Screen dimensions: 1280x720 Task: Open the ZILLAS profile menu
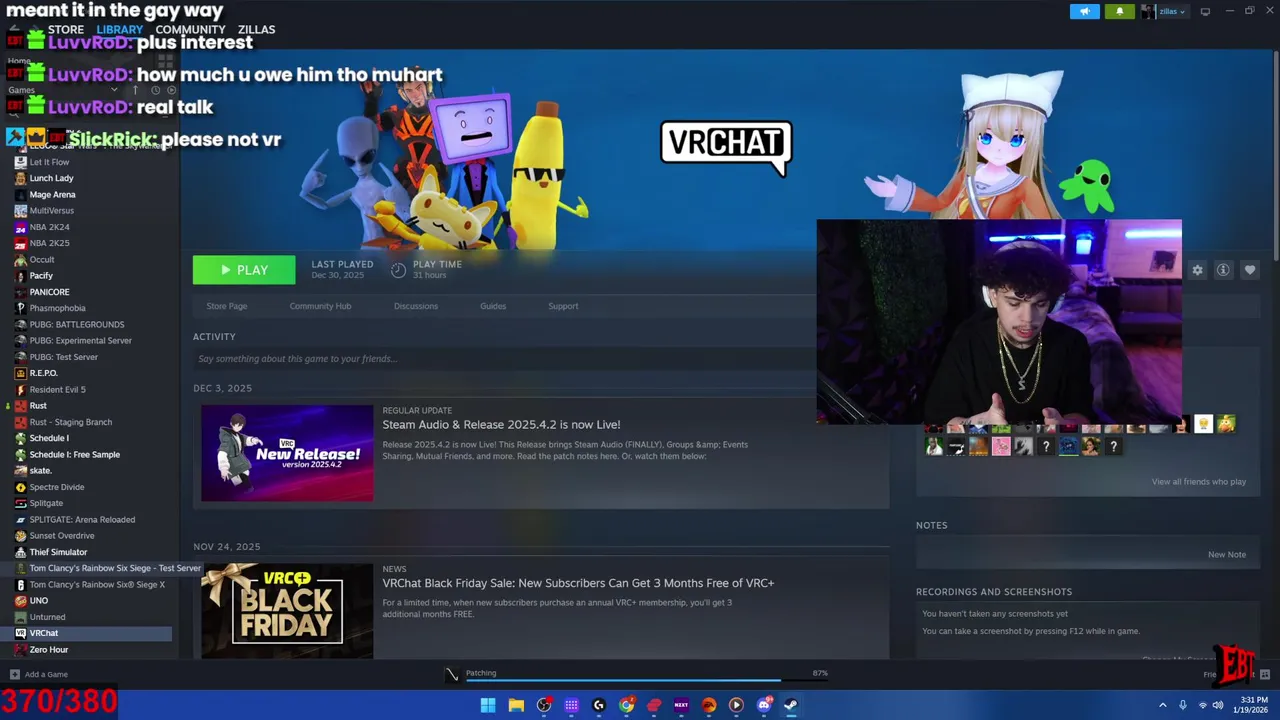point(256,29)
